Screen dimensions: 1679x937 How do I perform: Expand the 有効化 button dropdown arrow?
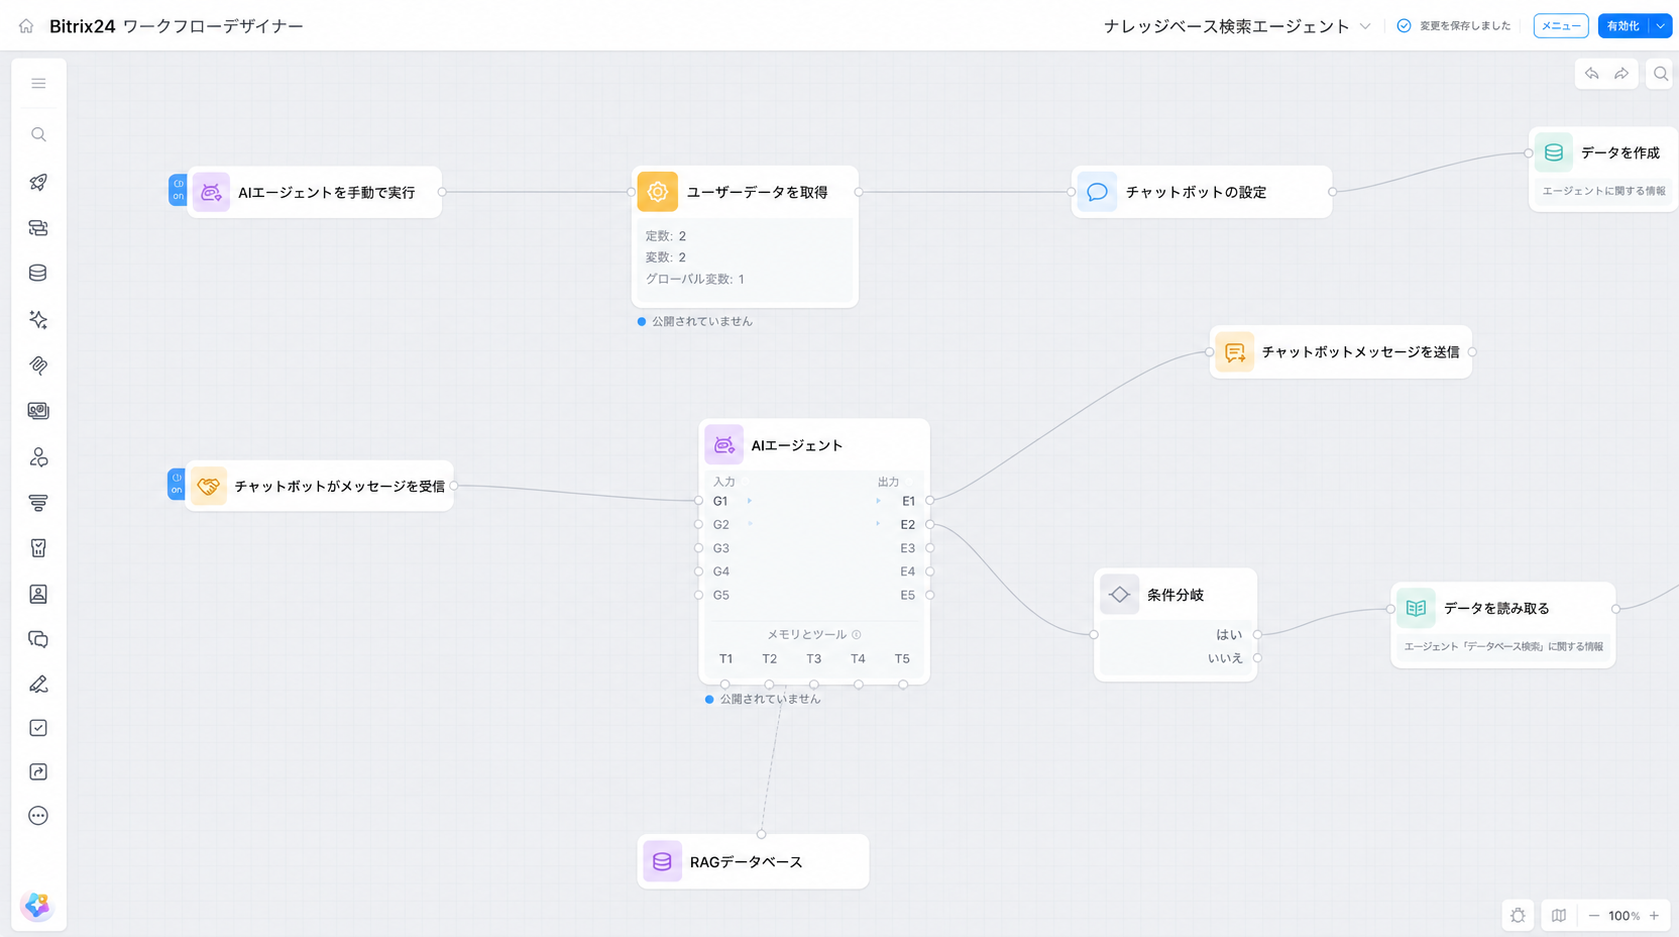[1661, 26]
